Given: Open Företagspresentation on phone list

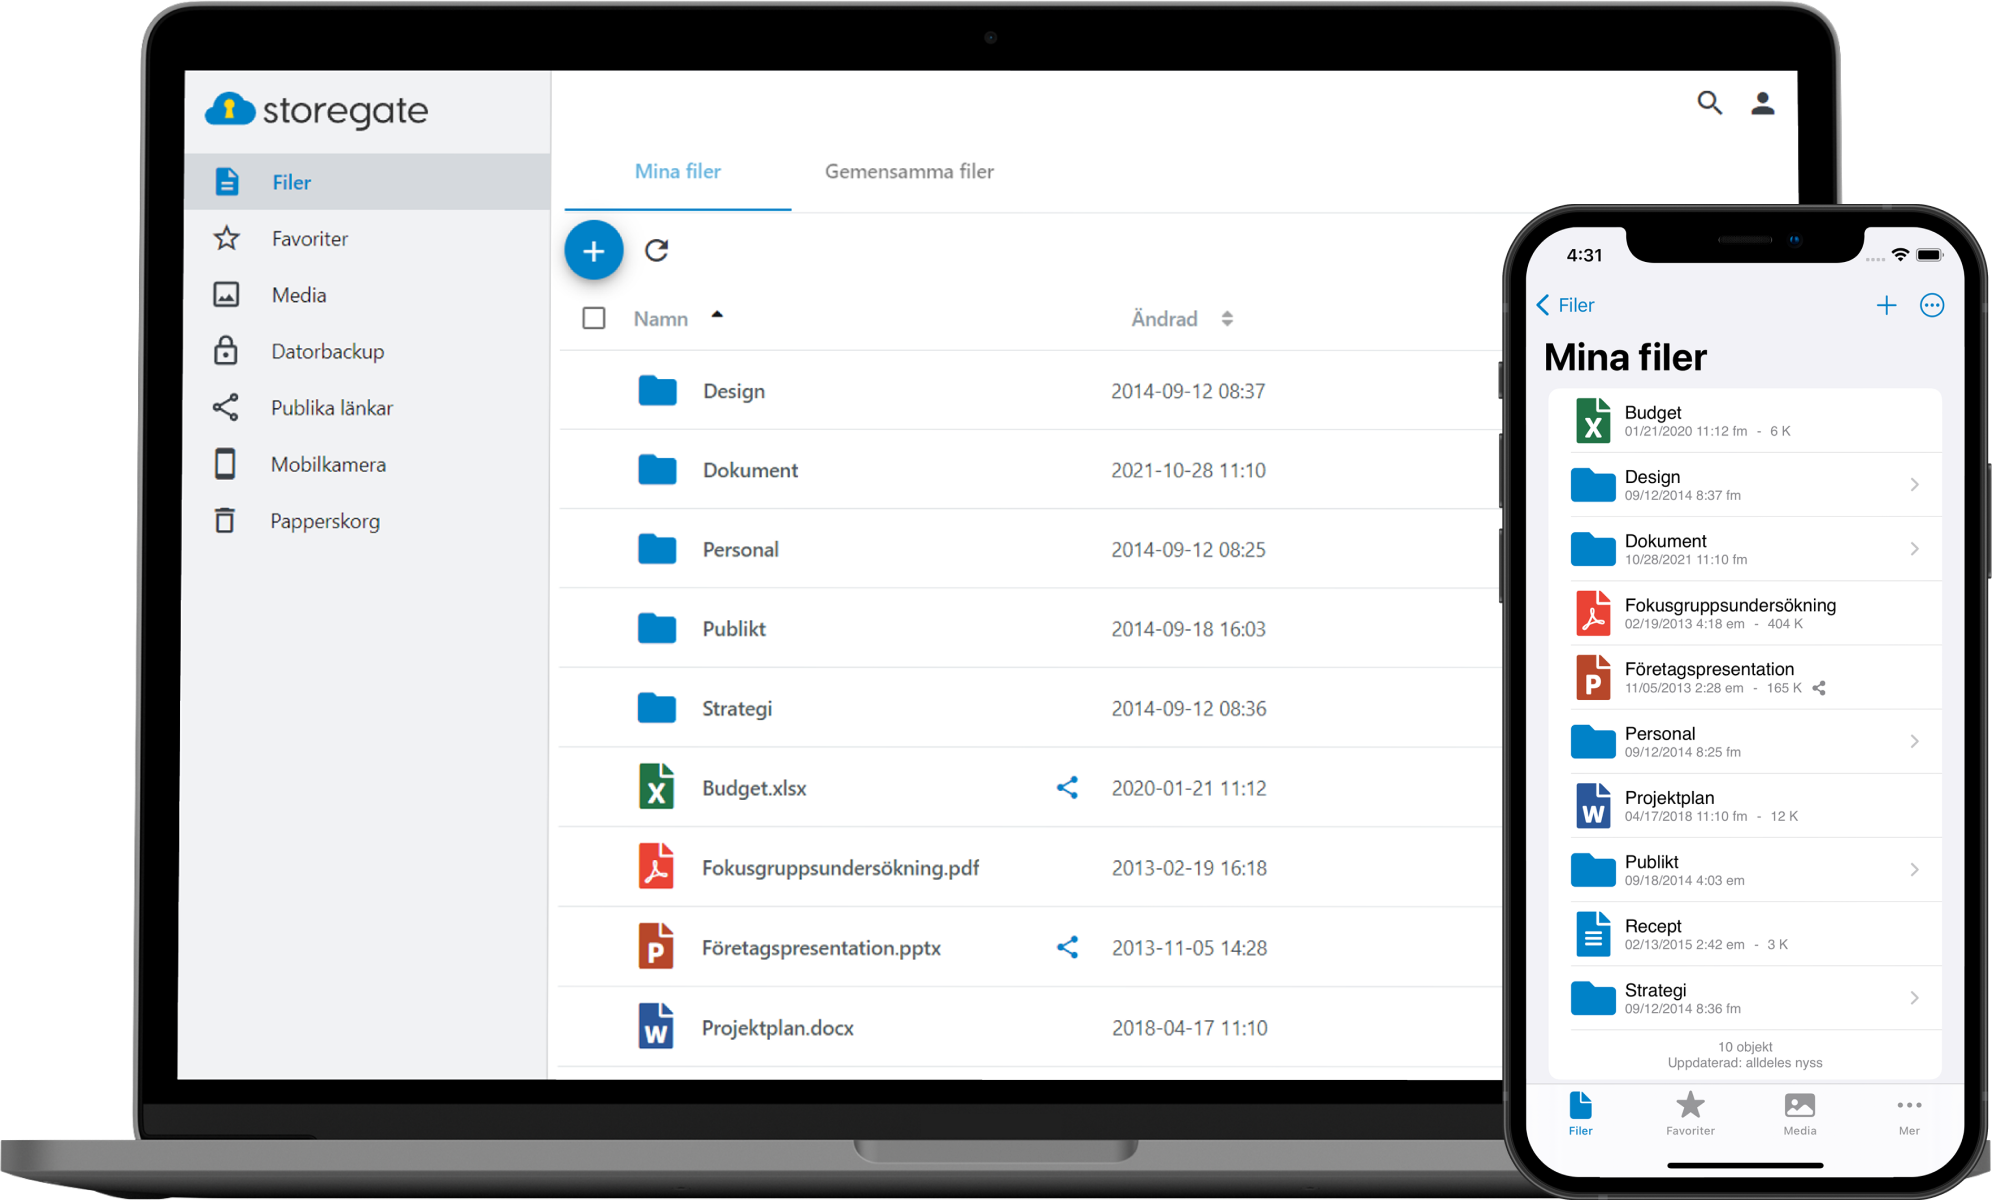Looking at the screenshot, I should pos(1745,677).
